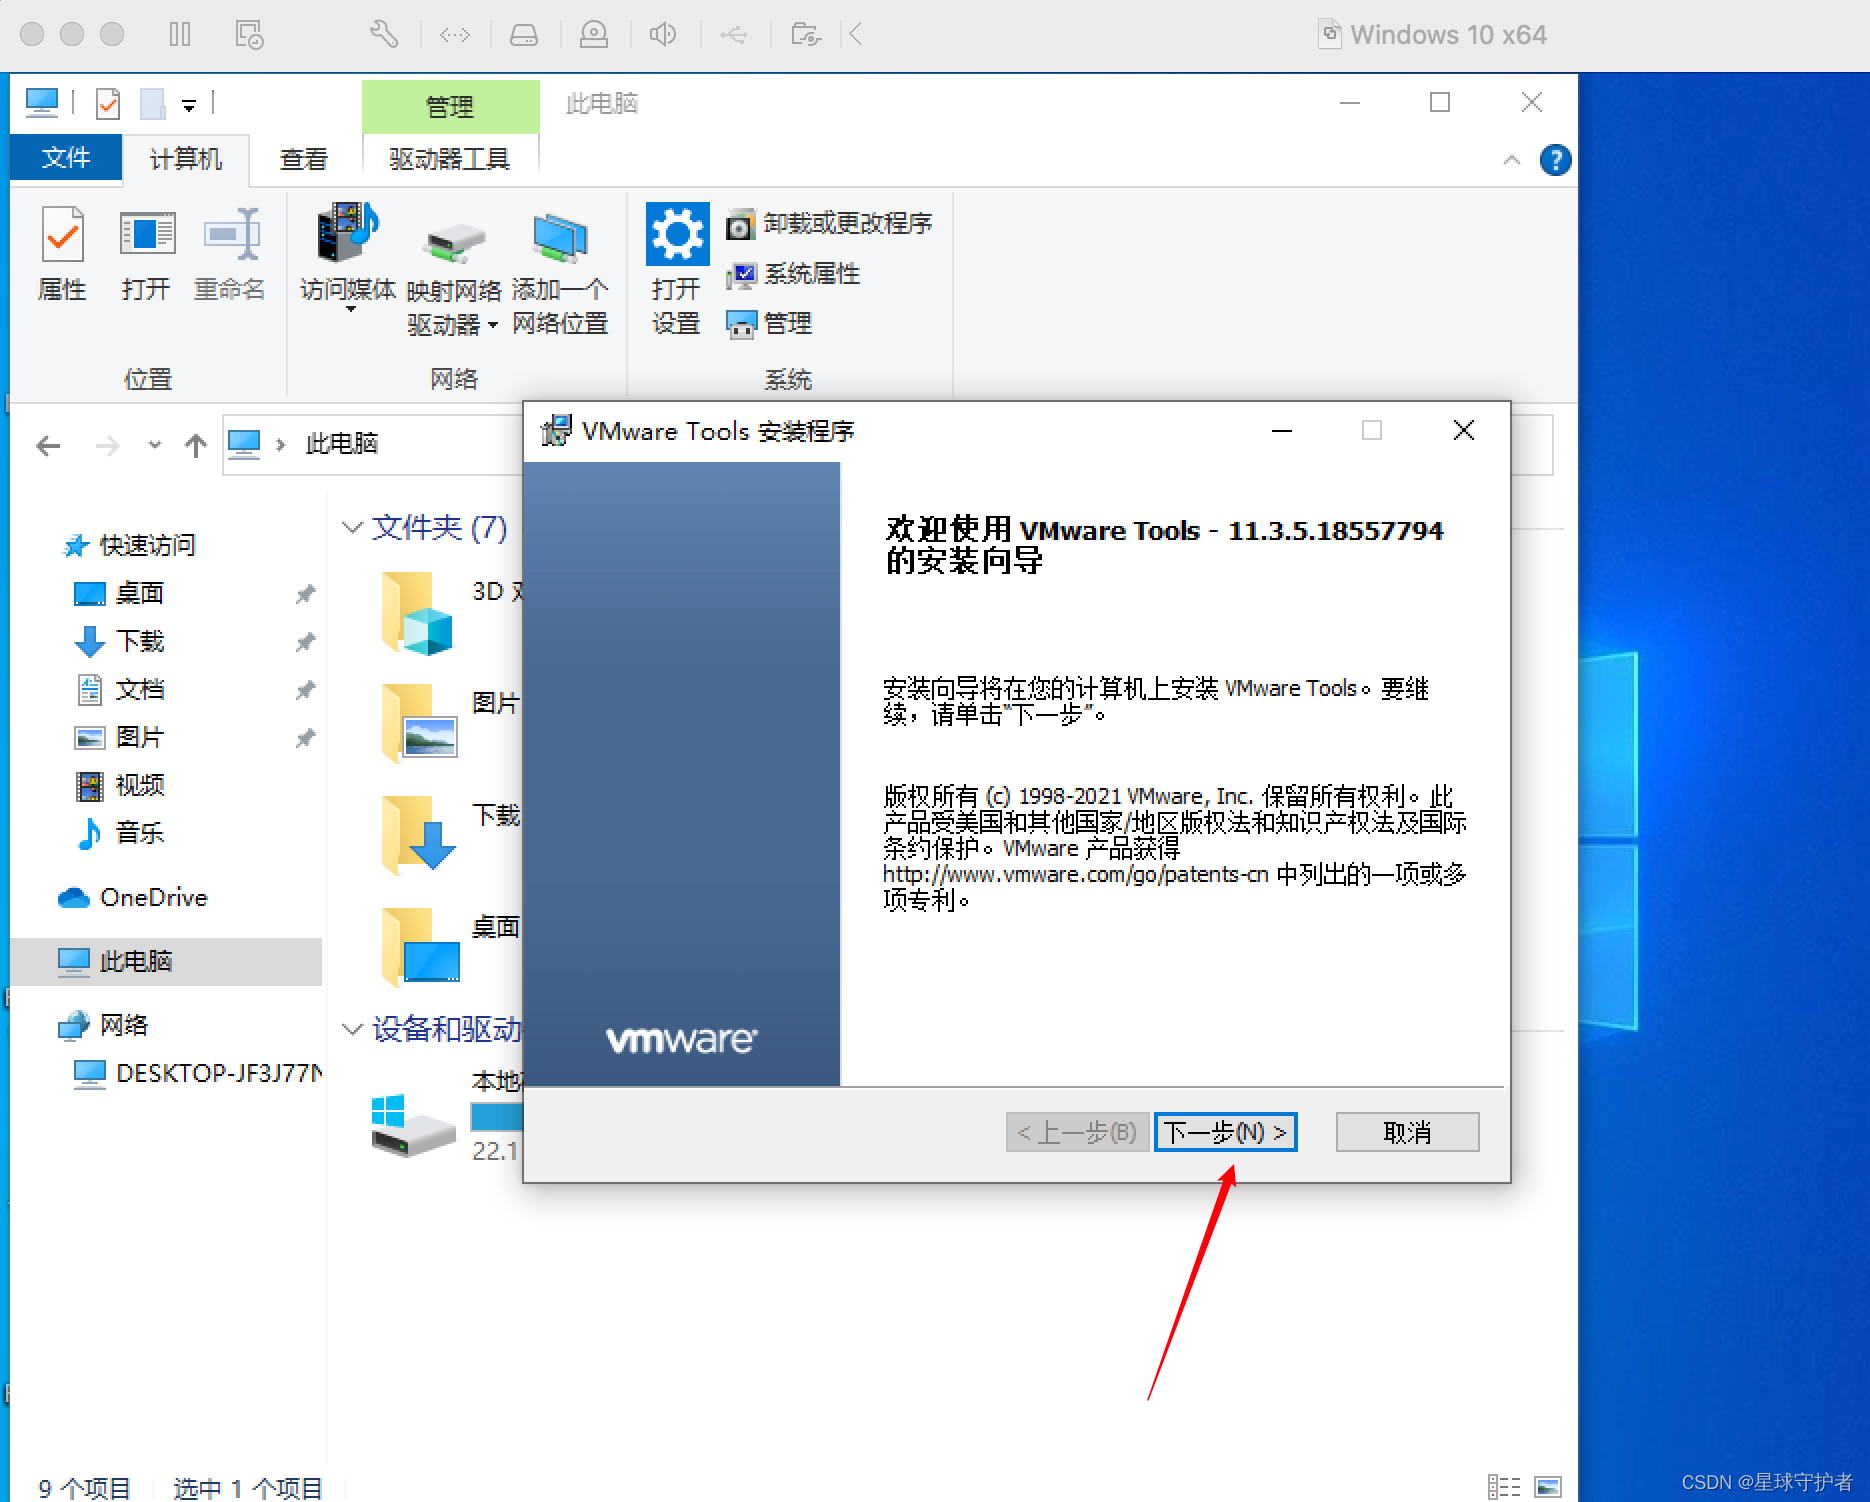Click the up-one-level arrow in Explorer

[195, 445]
